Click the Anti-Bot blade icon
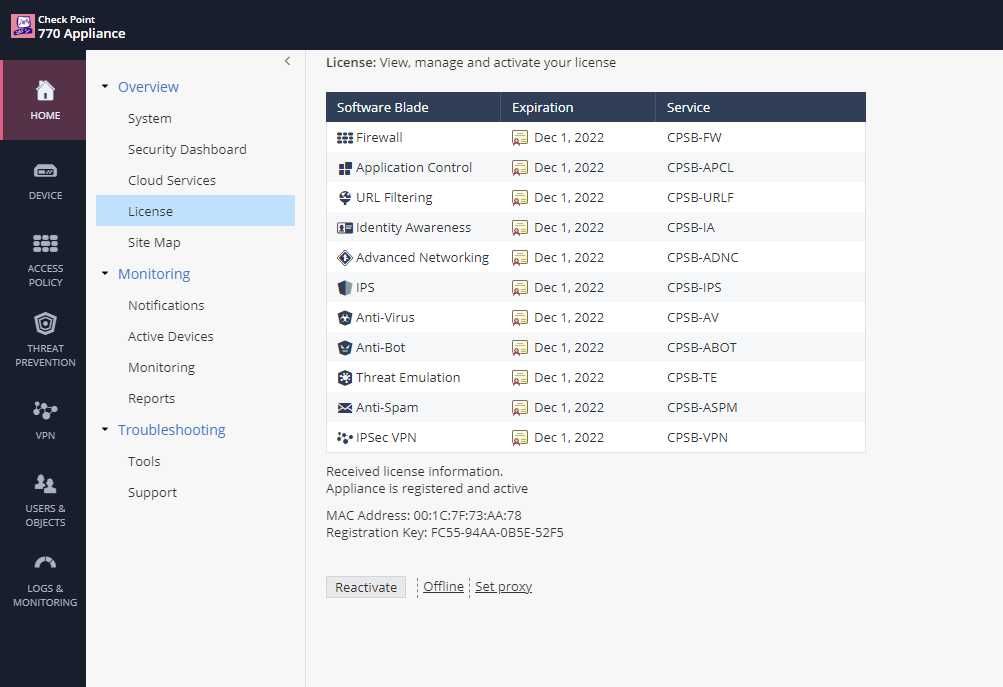Screen dimensions: 1003x687 [345, 348]
